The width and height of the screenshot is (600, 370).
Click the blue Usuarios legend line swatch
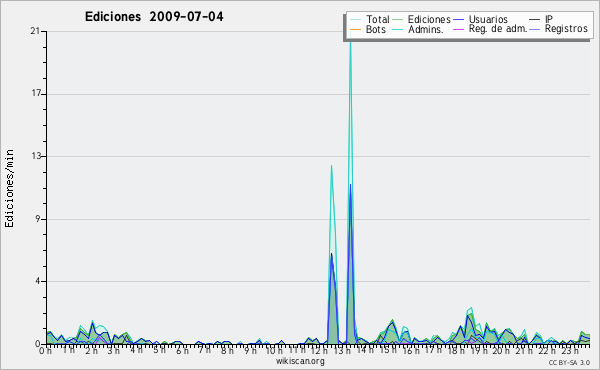tap(458, 20)
